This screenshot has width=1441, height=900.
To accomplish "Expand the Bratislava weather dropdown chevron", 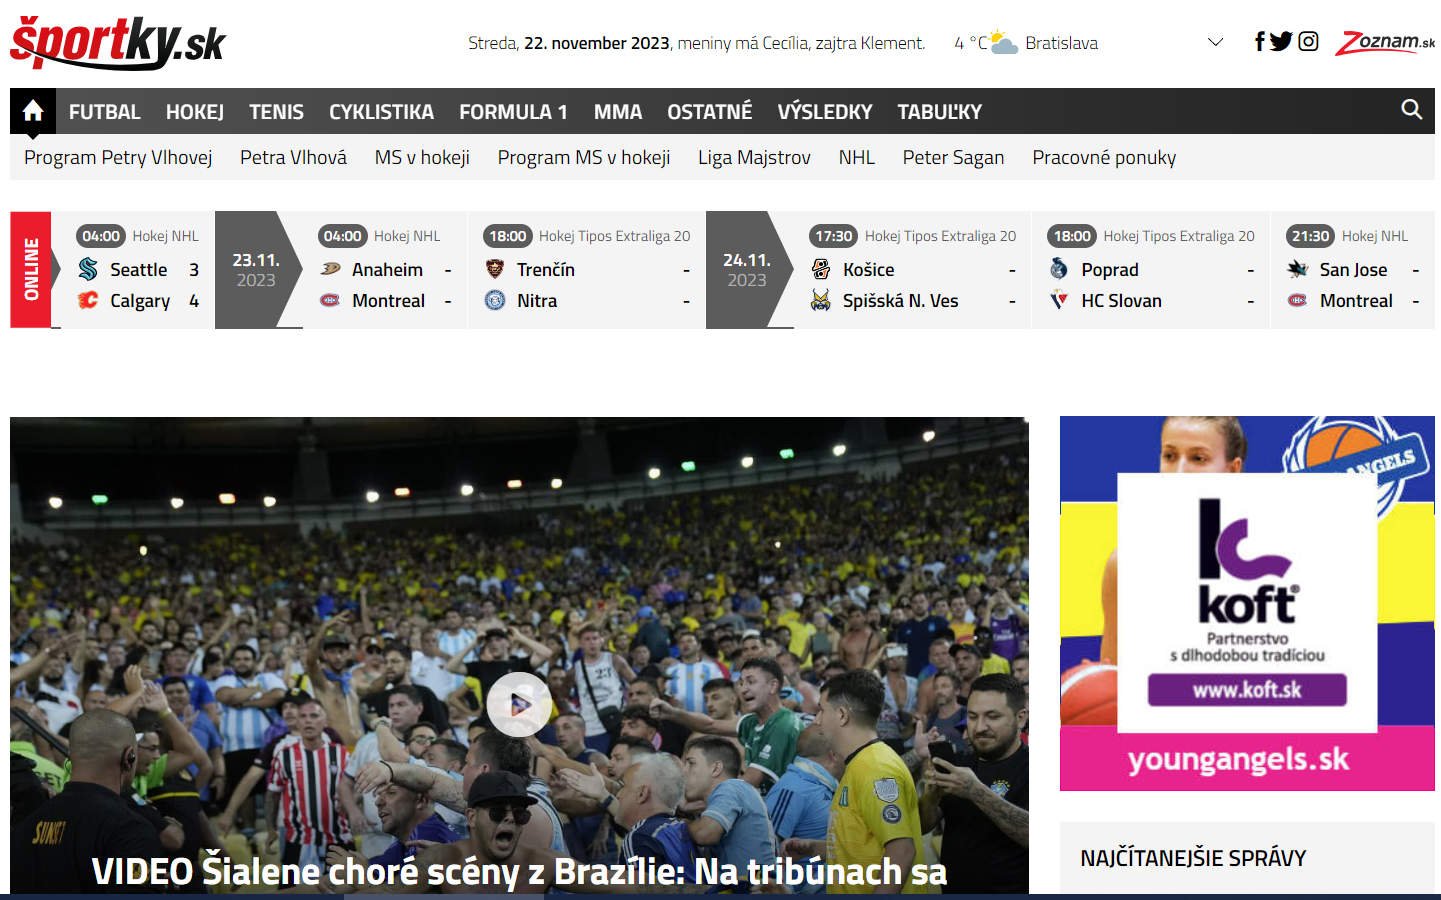I will coord(1216,42).
